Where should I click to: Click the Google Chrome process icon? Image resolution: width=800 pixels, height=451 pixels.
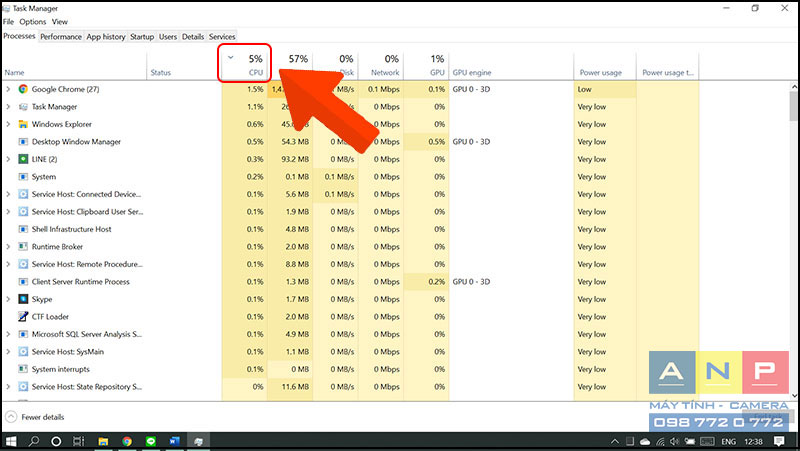[23, 89]
